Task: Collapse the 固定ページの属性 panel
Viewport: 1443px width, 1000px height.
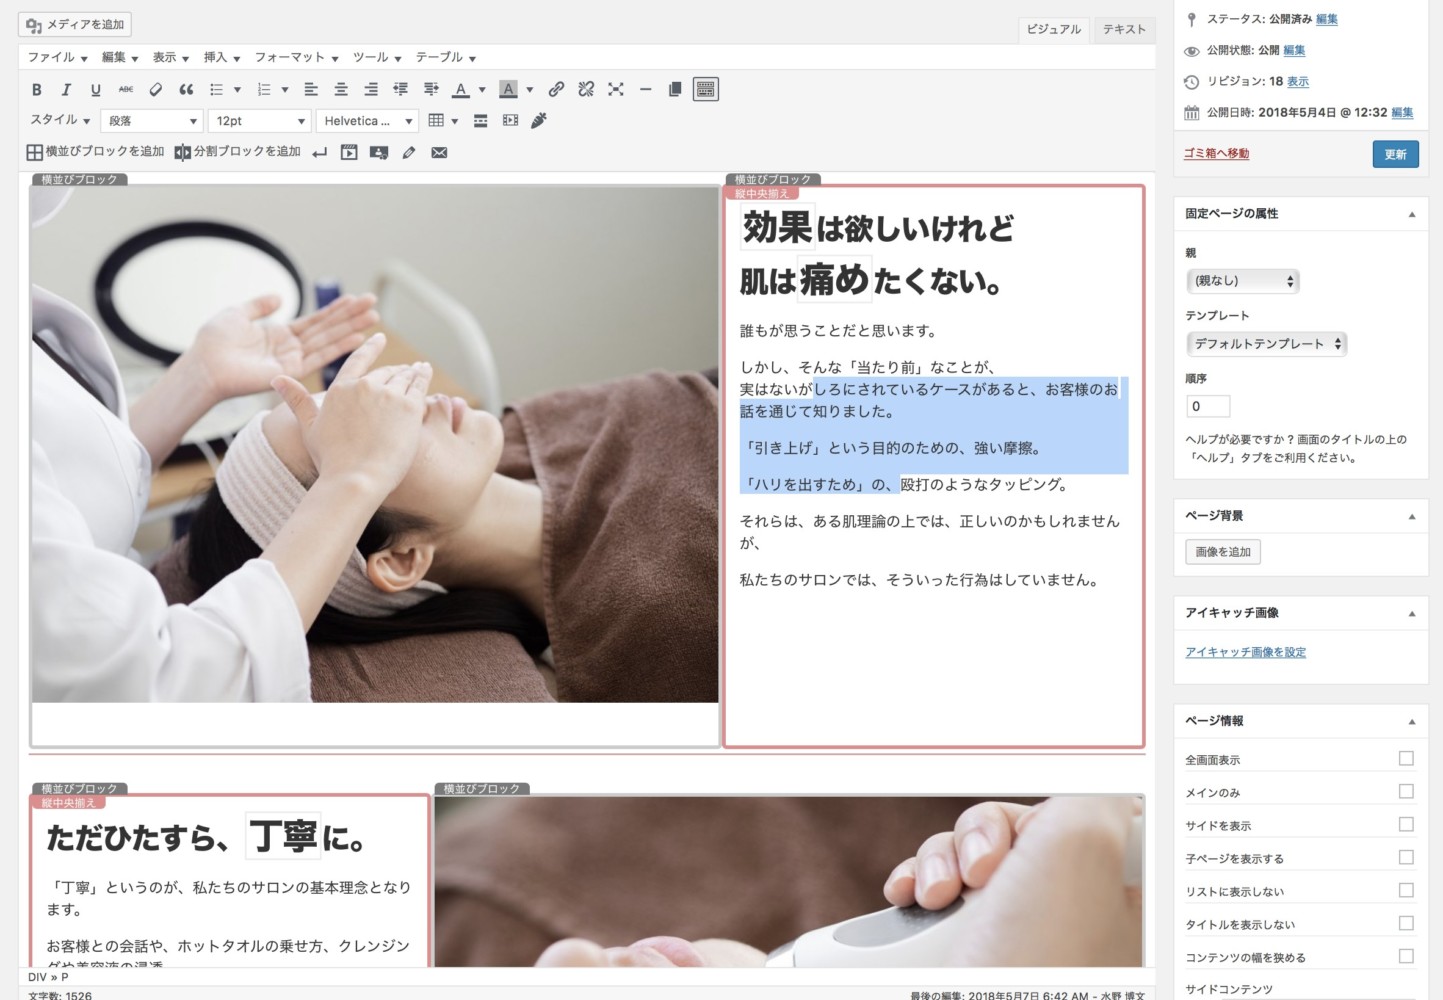Action: (1412, 214)
